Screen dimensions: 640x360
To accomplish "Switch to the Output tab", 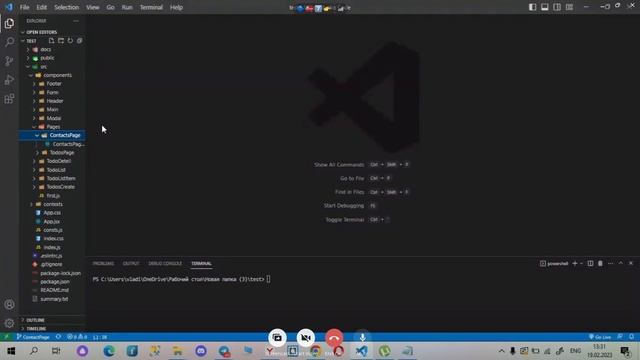I will click(131, 264).
